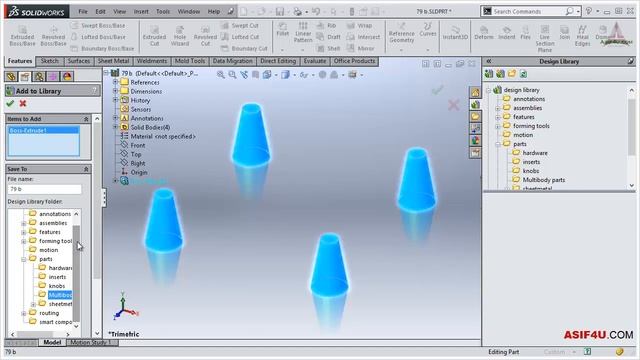This screenshot has width=640, height=360.
Task: Select the Extruded Cut tool
Action: [x=154, y=36]
